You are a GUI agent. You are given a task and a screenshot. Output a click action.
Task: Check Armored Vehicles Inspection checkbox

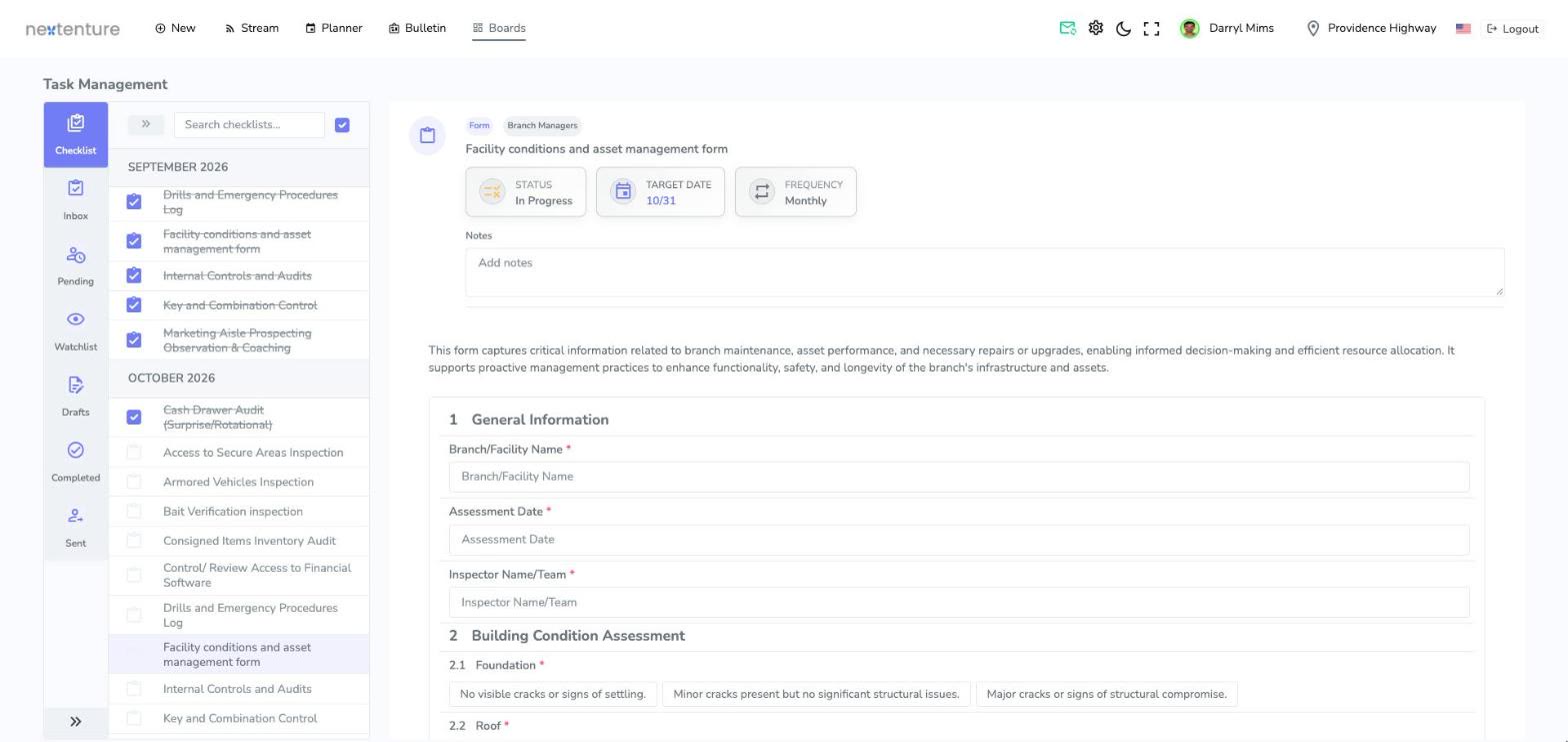point(134,482)
